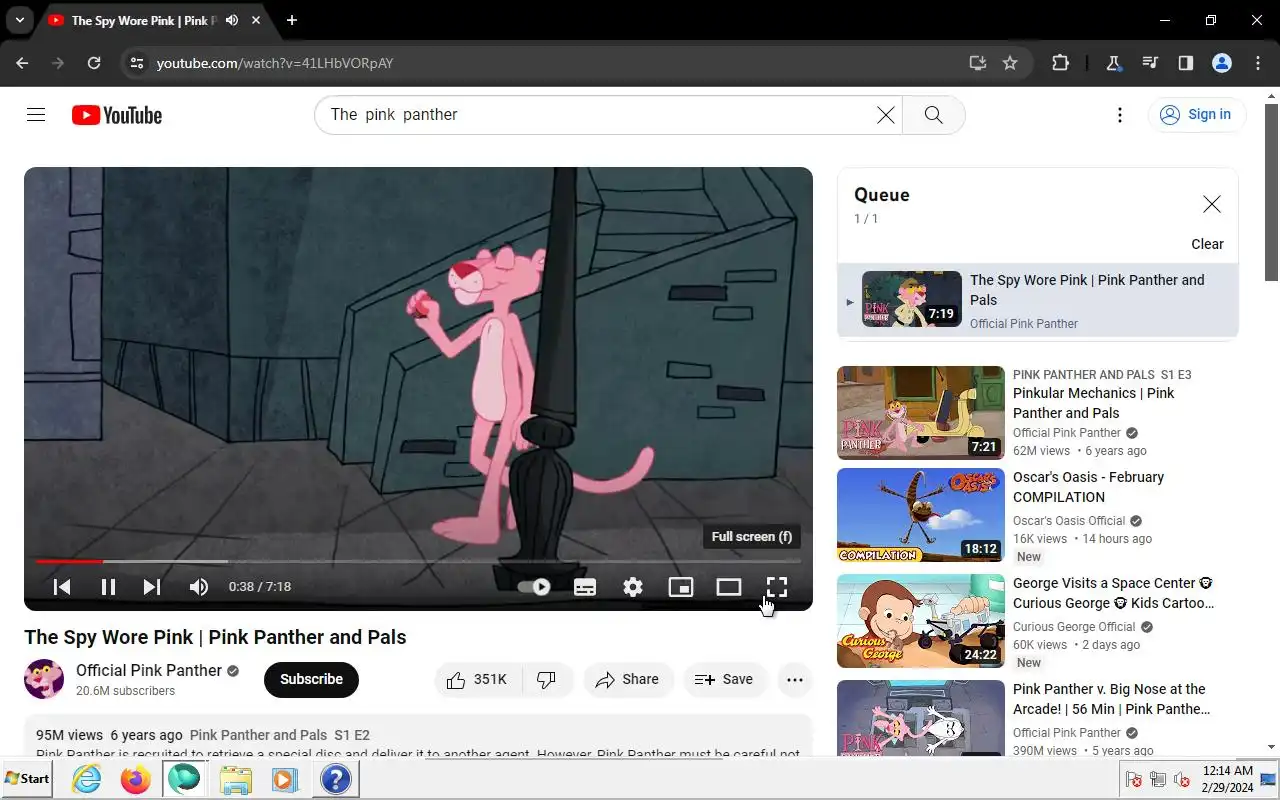
Task: Open Chrome extensions puzzle icon
Action: pos(1061,63)
